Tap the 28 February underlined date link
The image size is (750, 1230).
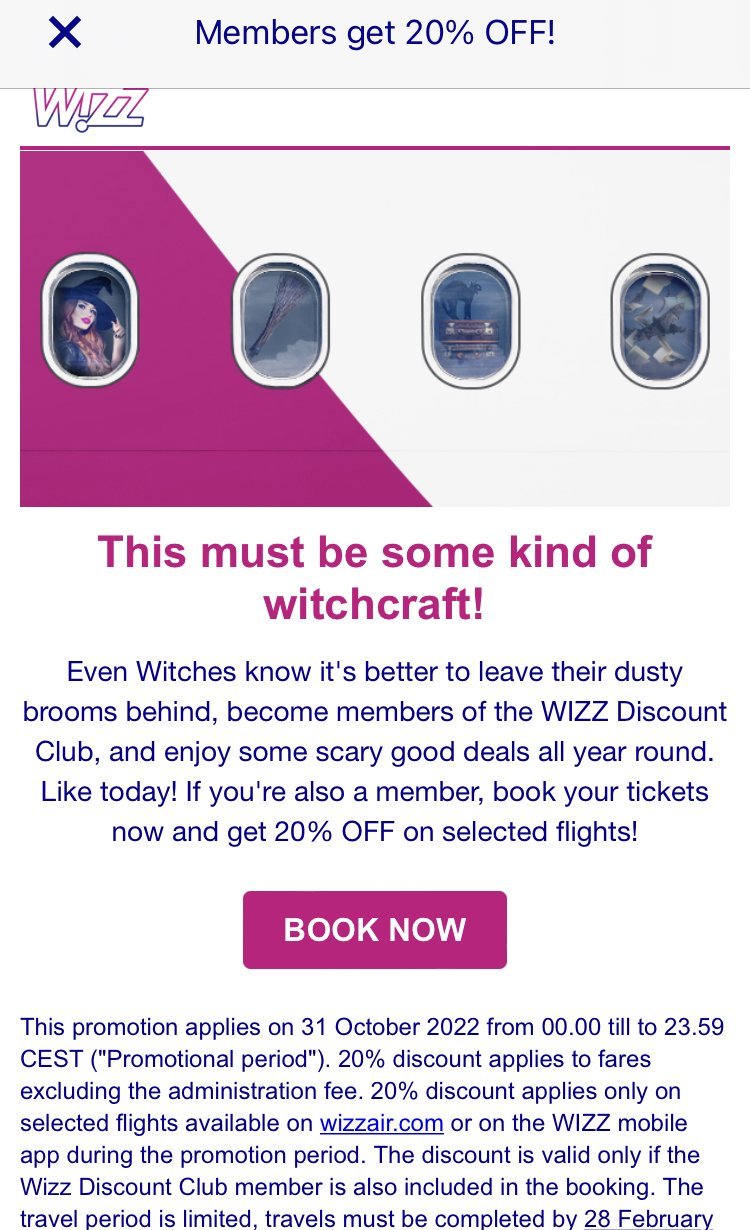(x=648, y=1219)
